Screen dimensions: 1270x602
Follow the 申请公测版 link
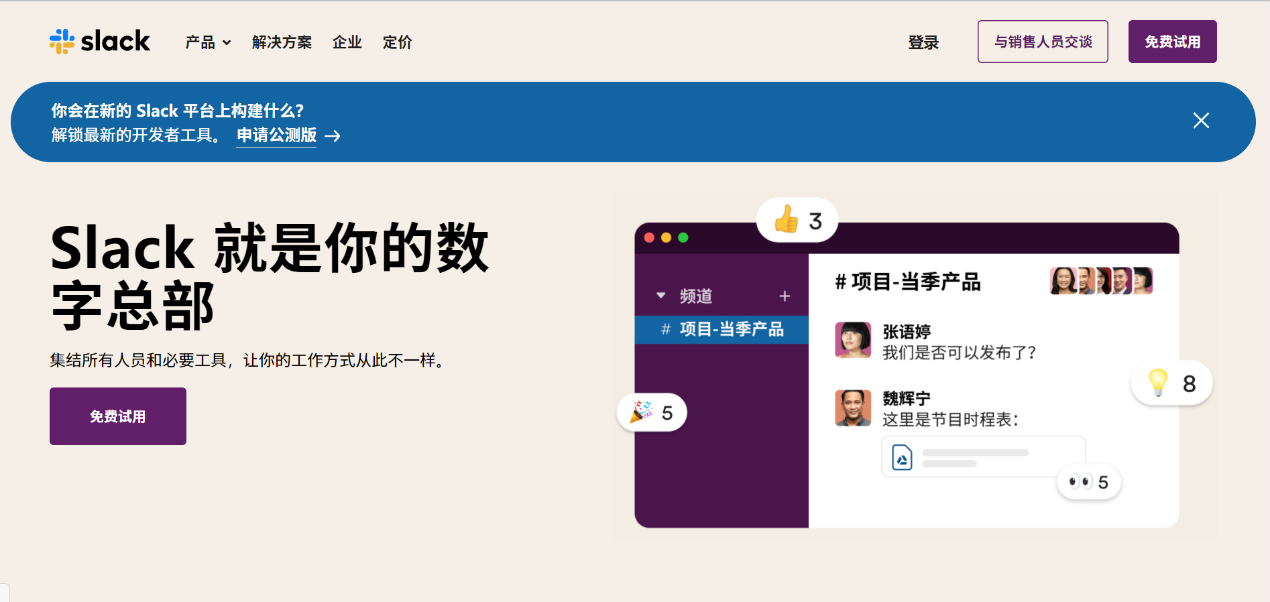pos(276,135)
